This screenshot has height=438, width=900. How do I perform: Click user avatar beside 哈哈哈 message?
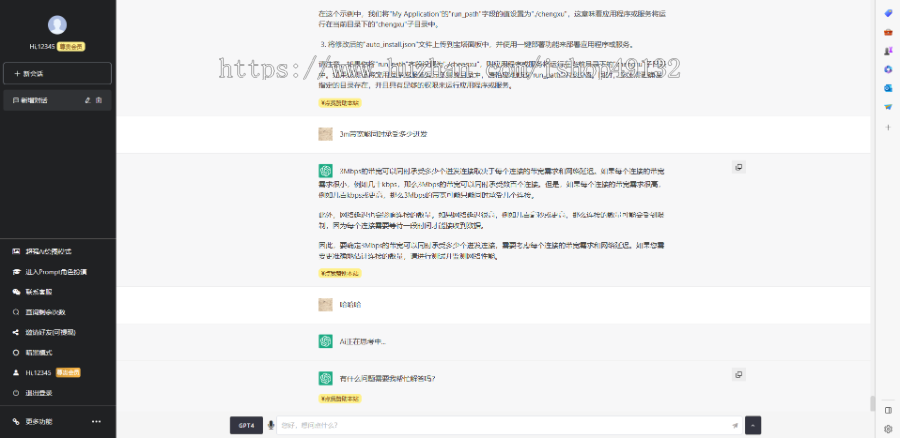point(325,304)
